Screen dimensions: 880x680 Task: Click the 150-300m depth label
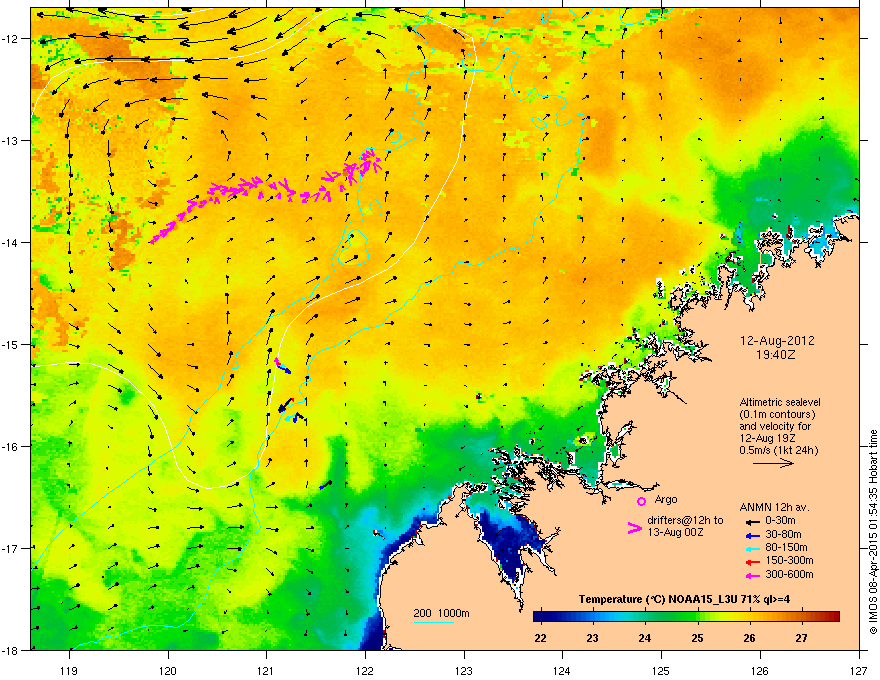point(789,560)
